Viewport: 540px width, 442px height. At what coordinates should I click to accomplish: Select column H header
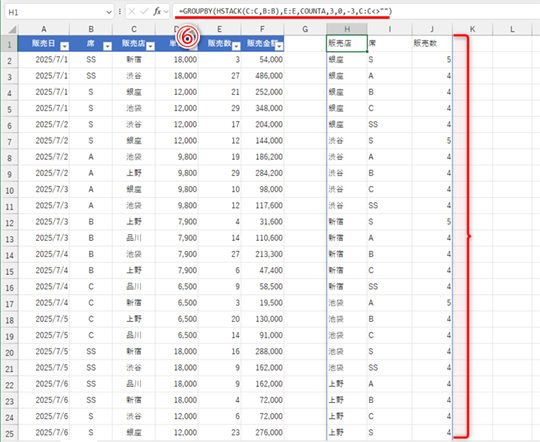347,29
